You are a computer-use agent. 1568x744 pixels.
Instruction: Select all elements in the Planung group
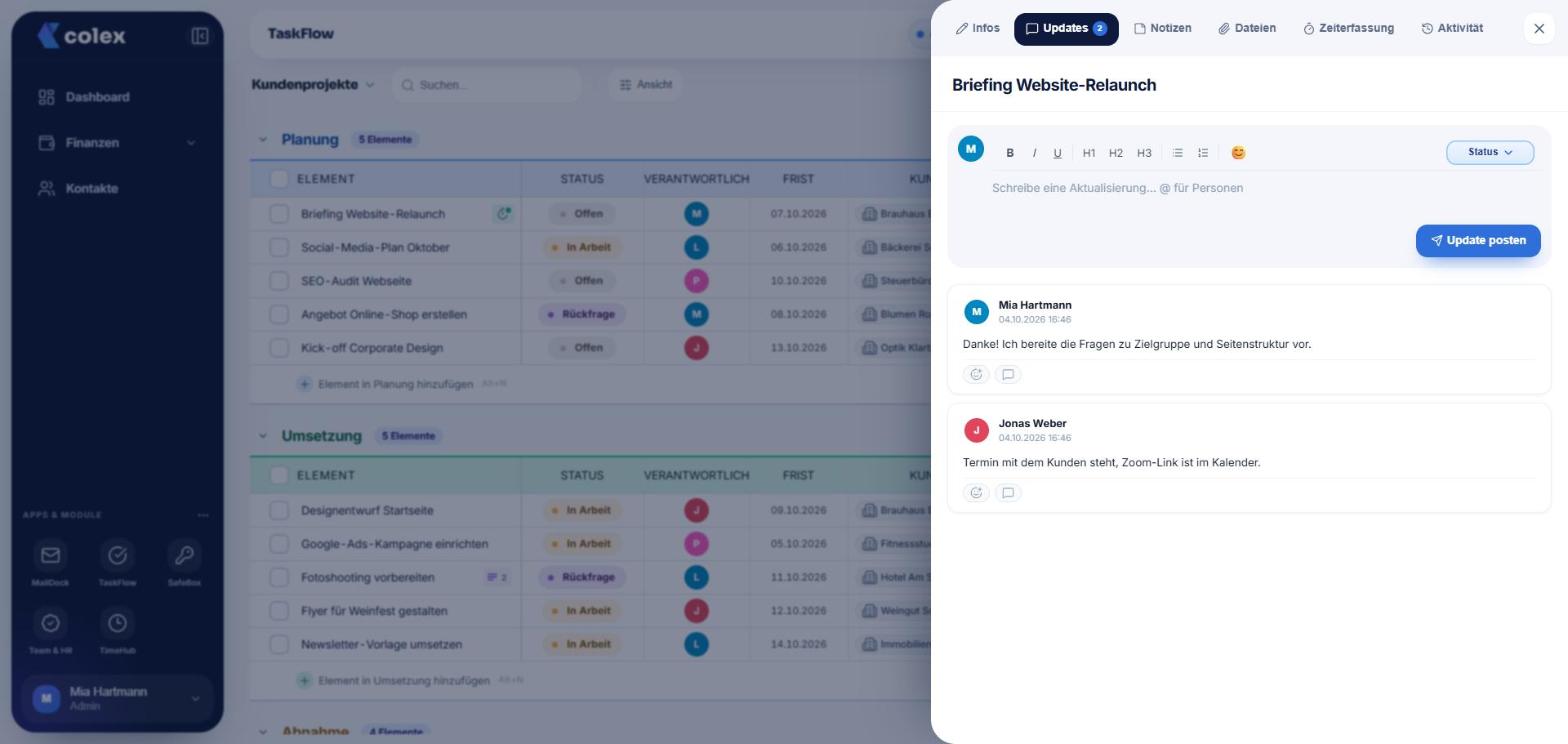point(279,179)
